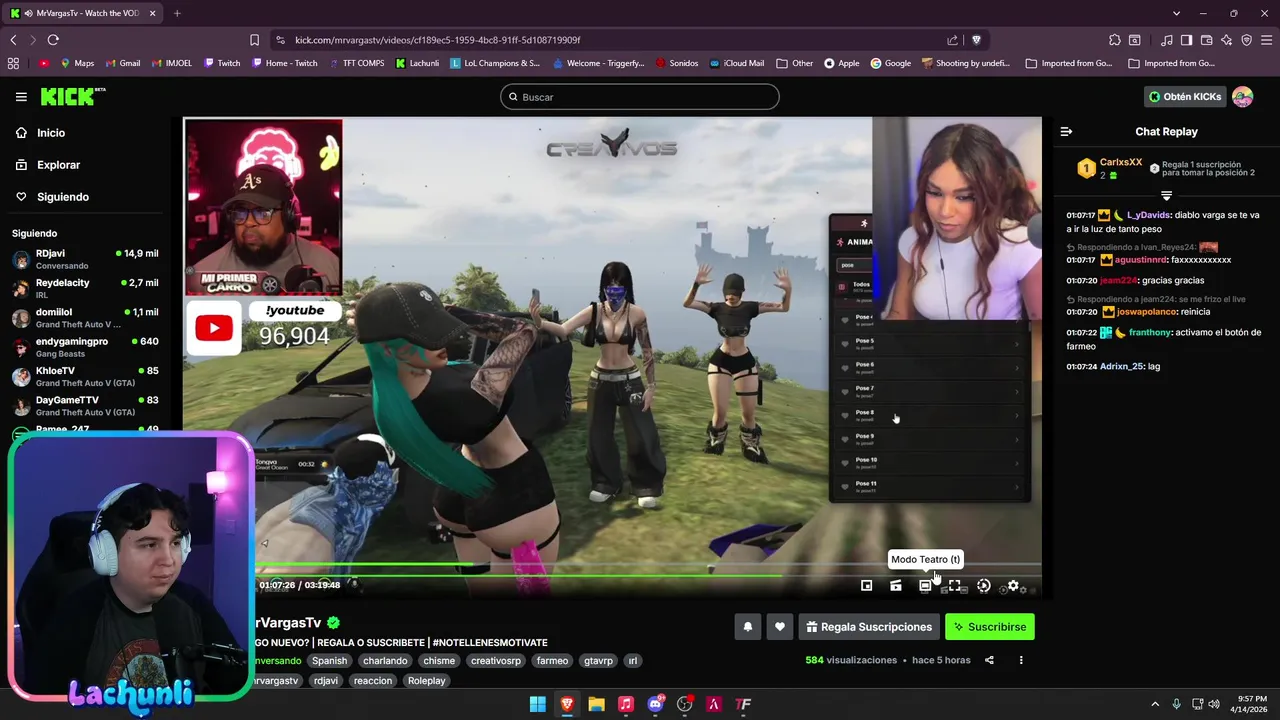Open KhloeTV channel in followed list
Viewport: 1280px width, 720px height.
point(87,376)
